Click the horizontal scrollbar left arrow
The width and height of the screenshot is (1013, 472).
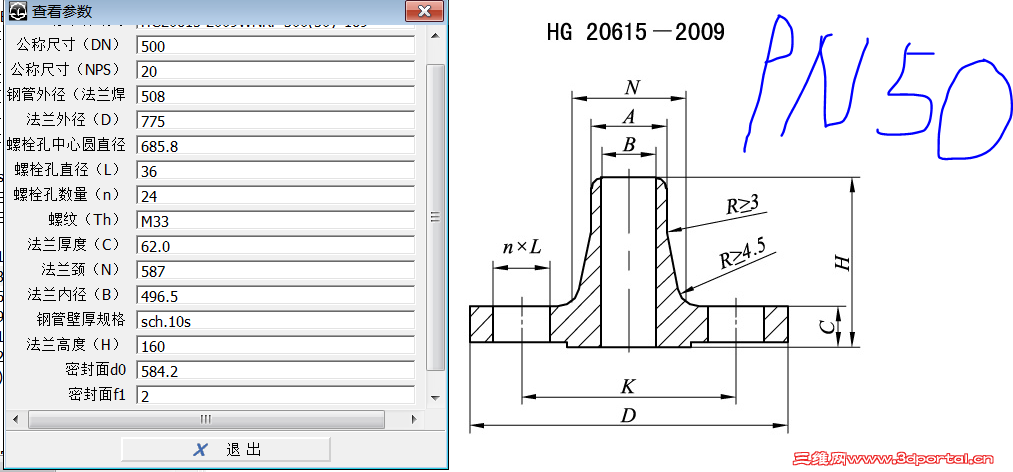point(16,419)
